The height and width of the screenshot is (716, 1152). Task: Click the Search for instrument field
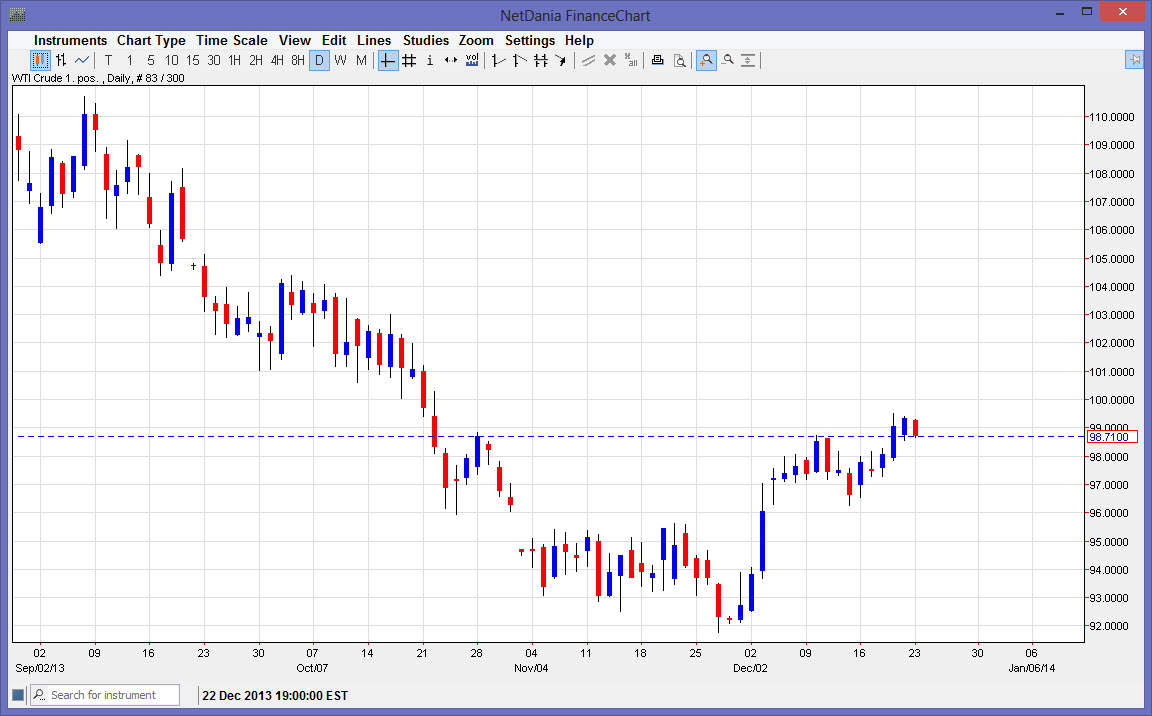point(105,695)
